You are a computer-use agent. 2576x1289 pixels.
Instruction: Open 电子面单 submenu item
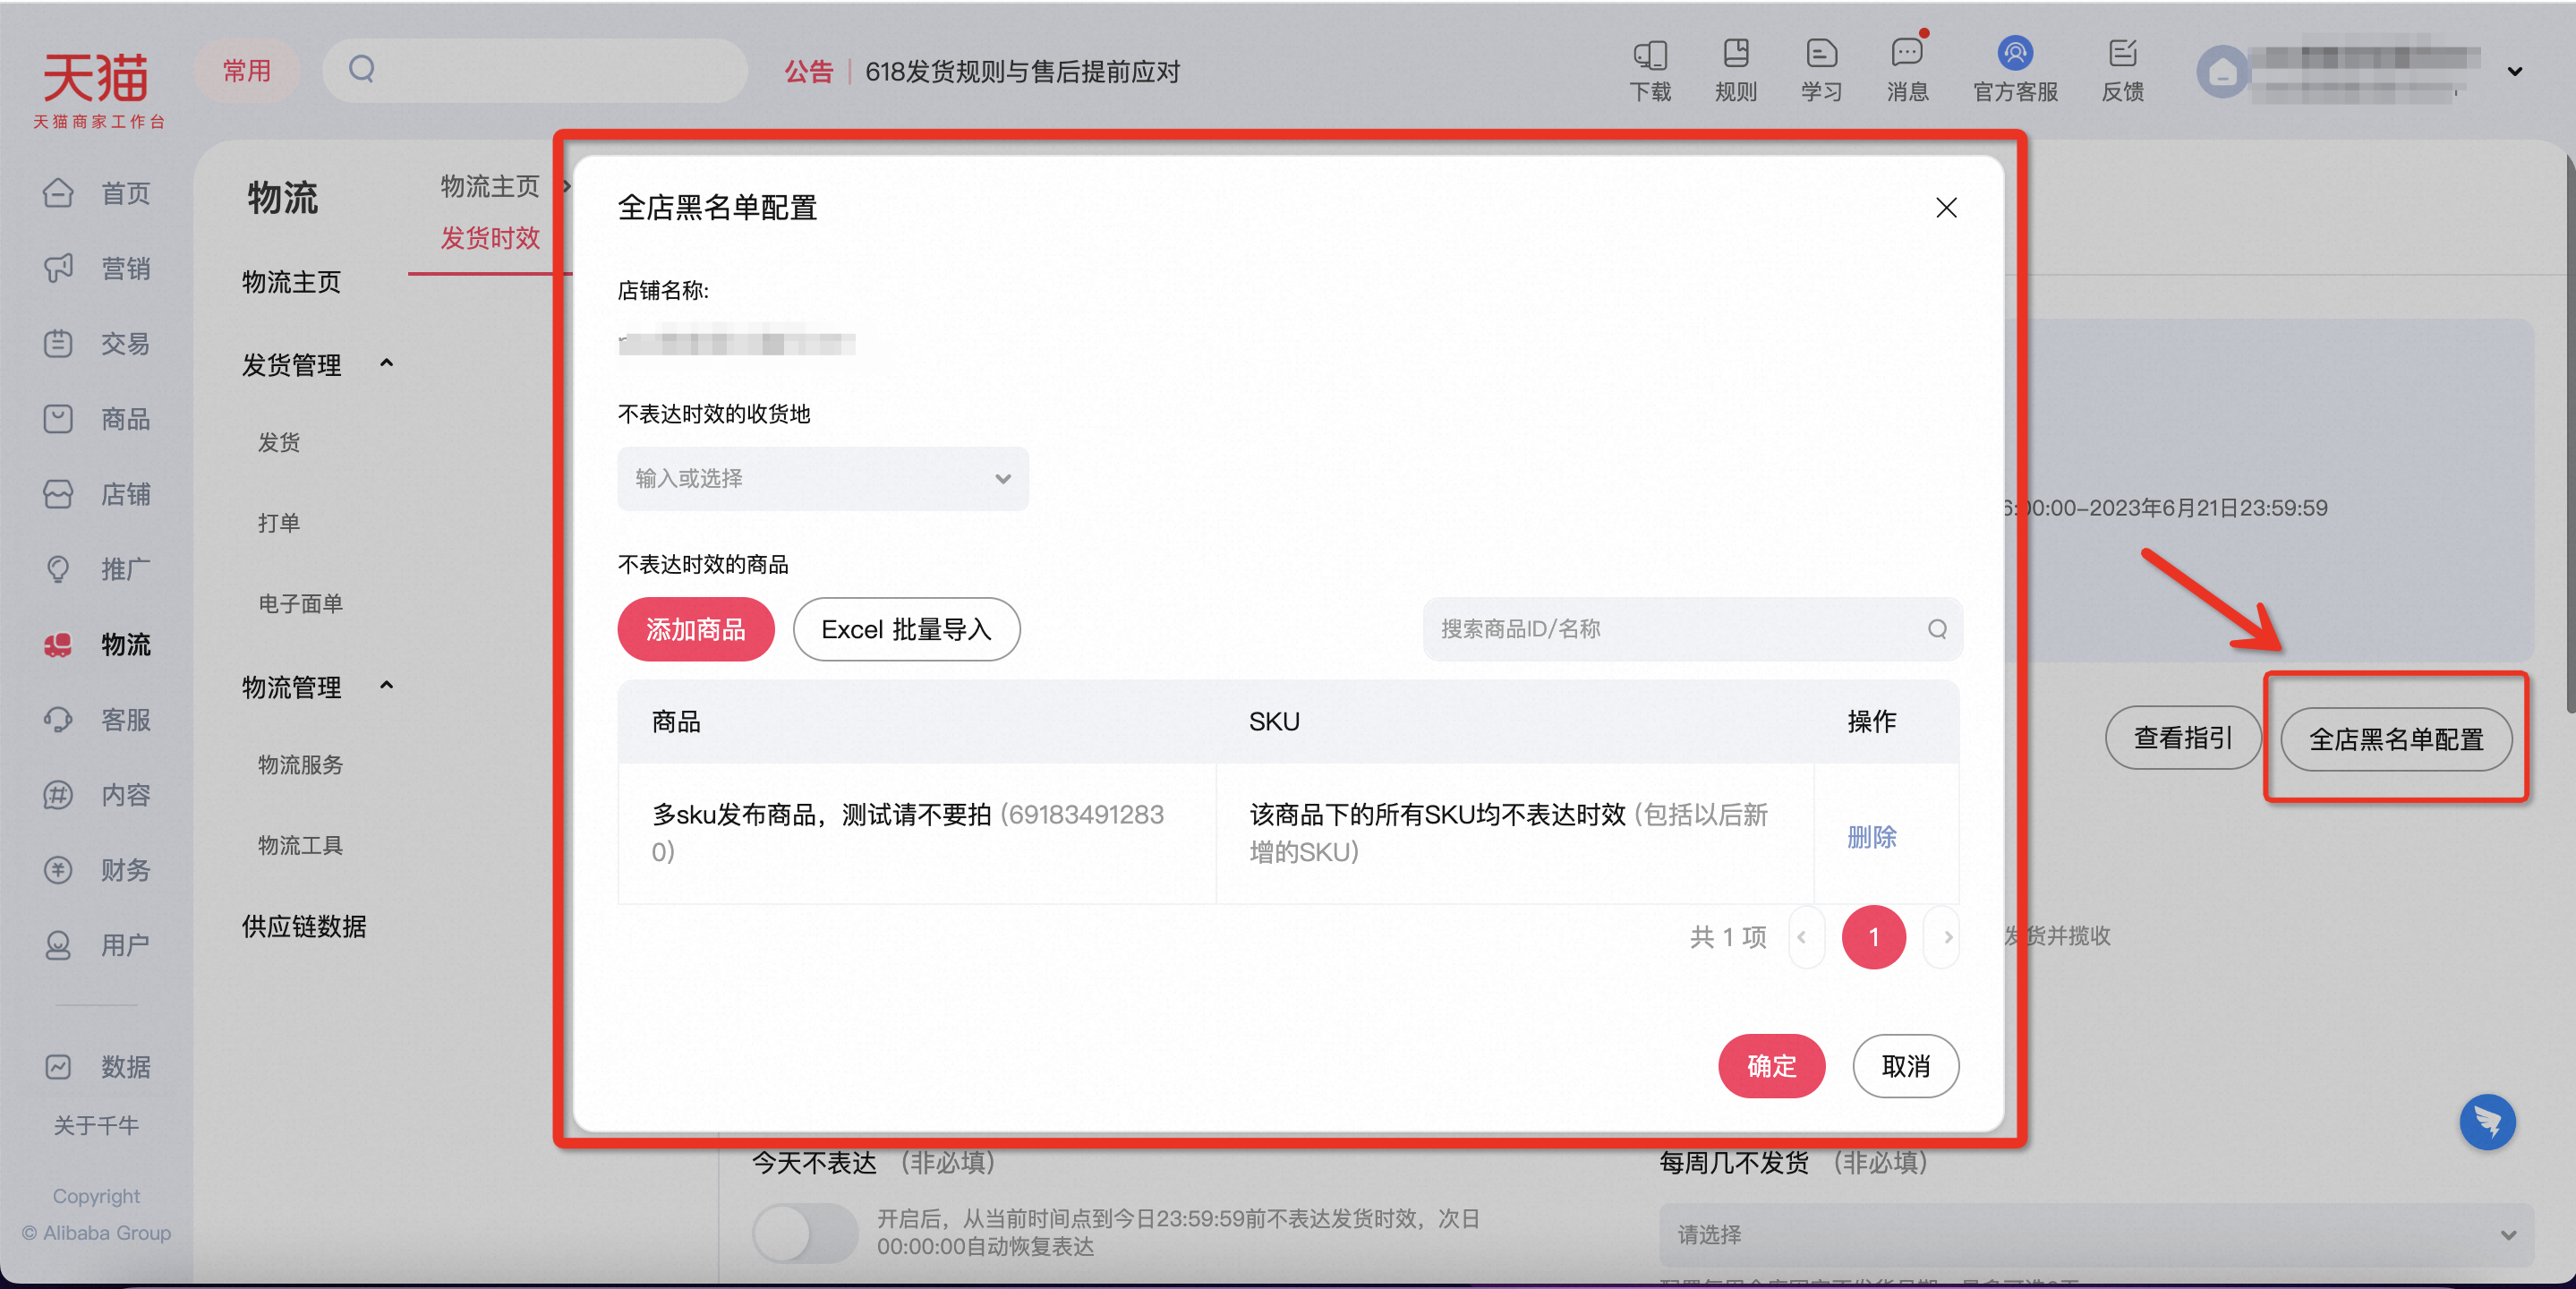(300, 604)
